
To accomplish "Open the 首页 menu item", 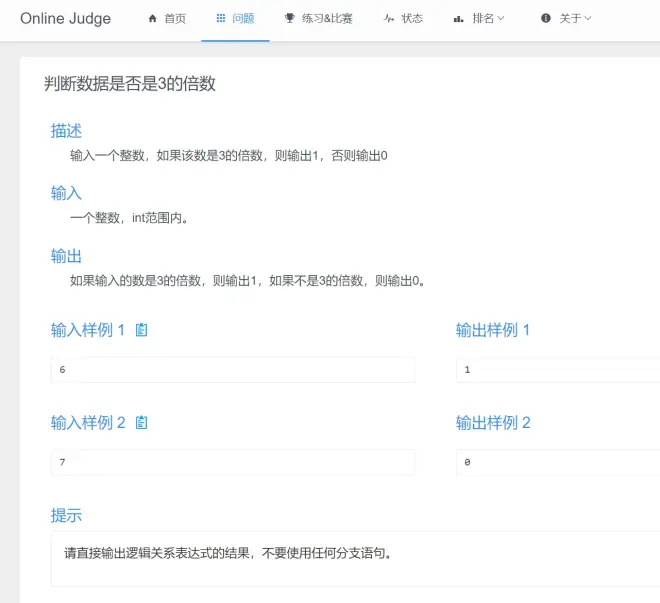I will 174,19.
